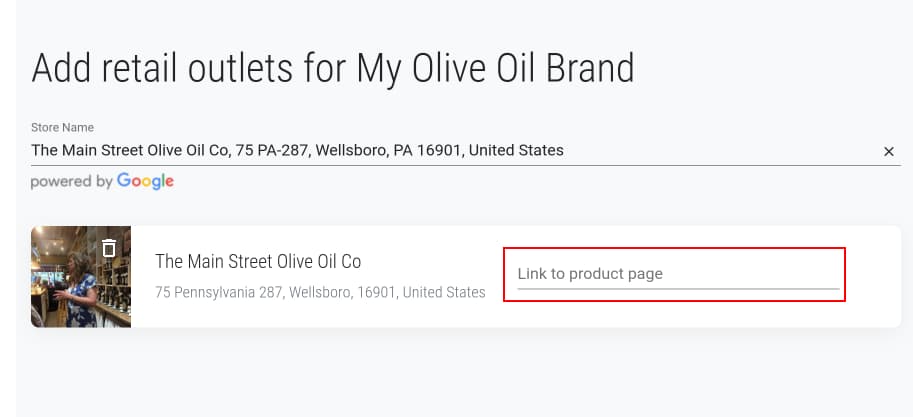Click the 75 Pennsylvania 287 address line
The width and height of the screenshot is (913, 417).
(320, 292)
